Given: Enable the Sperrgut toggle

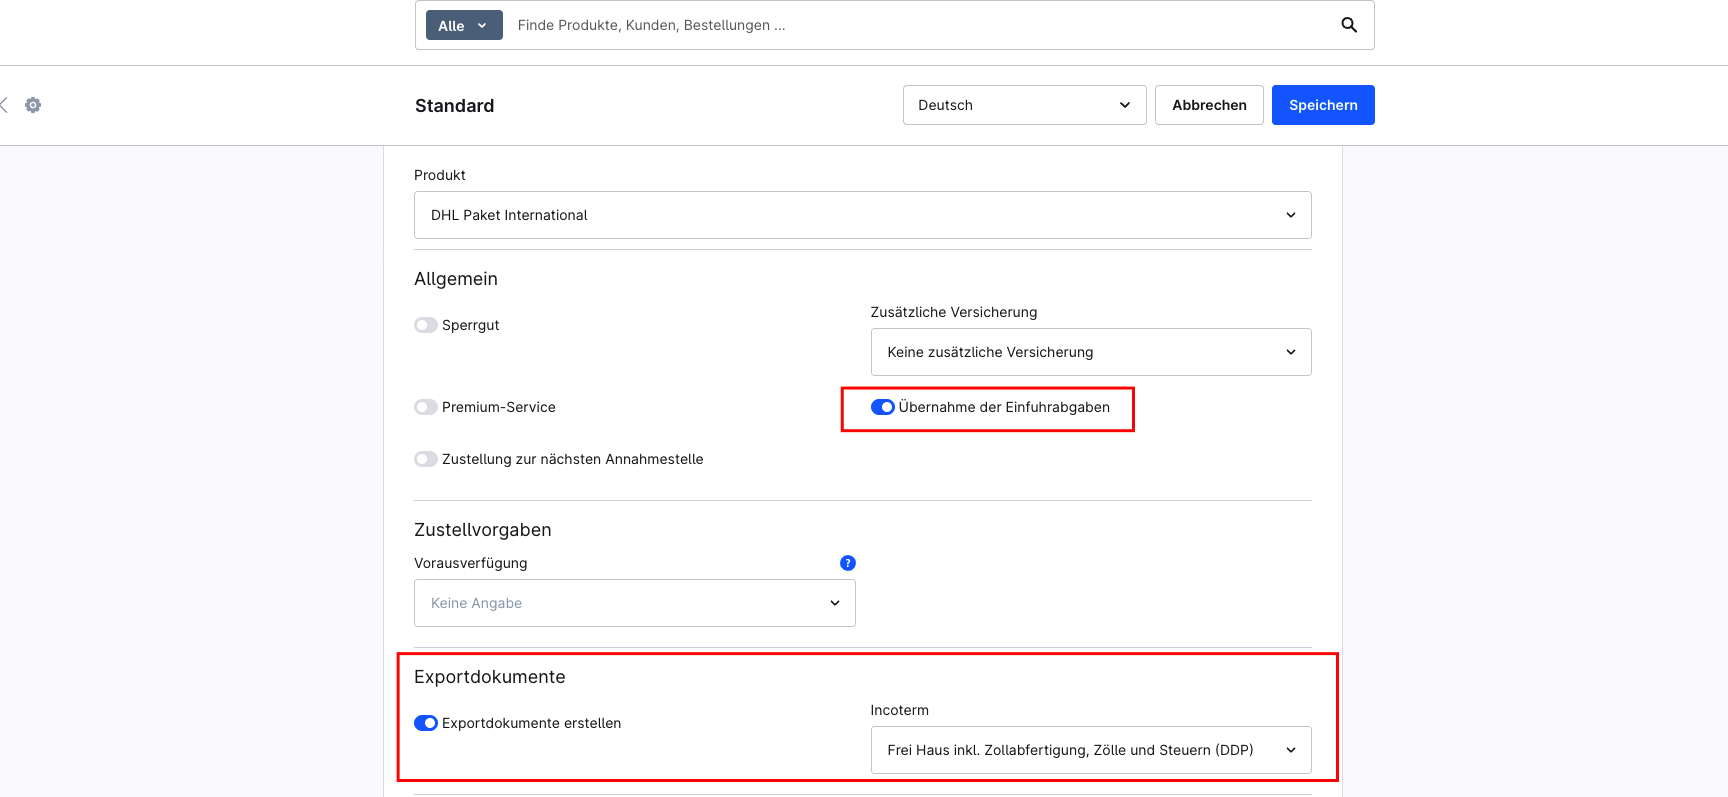Looking at the screenshot, I should point(426,325).
